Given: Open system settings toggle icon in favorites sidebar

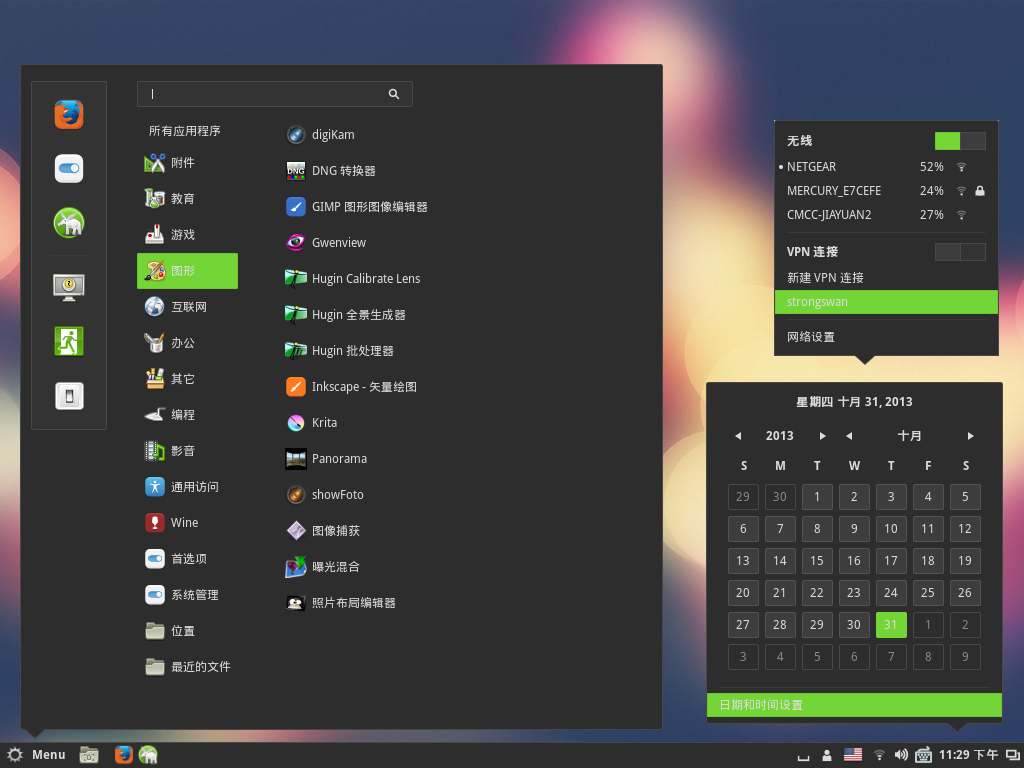Looking at the screenshot, I should pos(69,168).
